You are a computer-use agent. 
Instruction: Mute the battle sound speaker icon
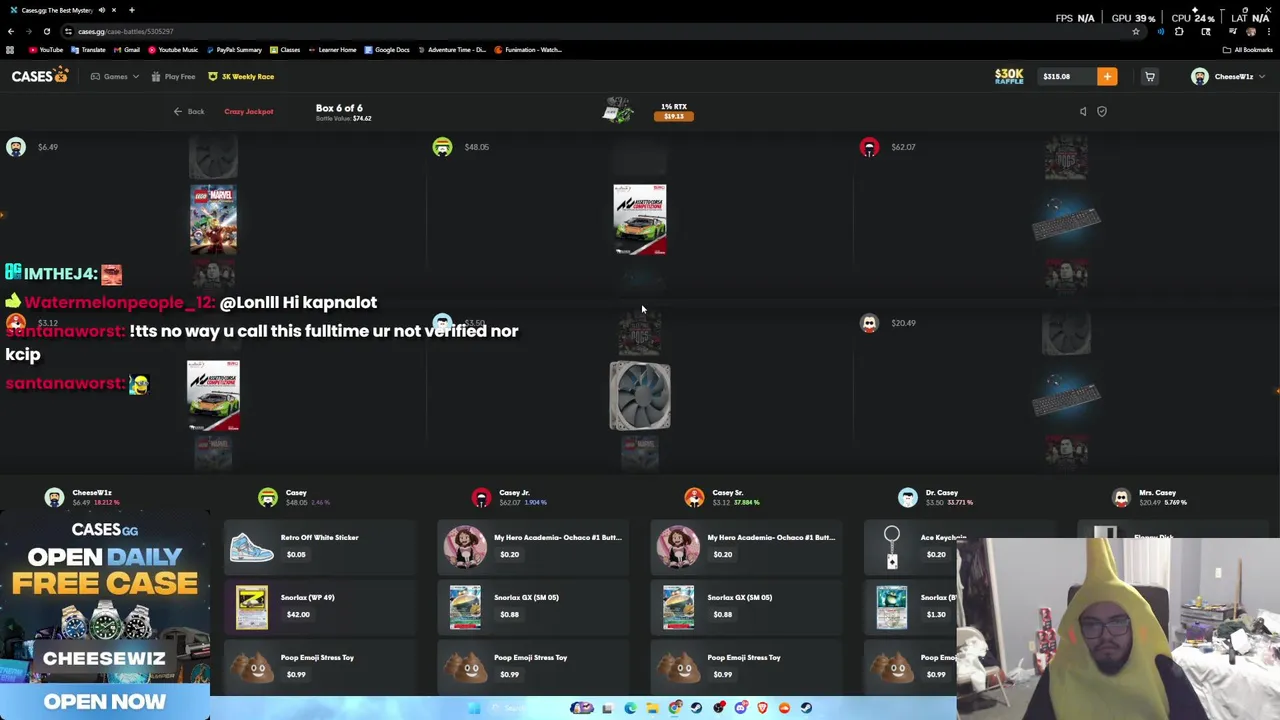[x=1083, y=111]
